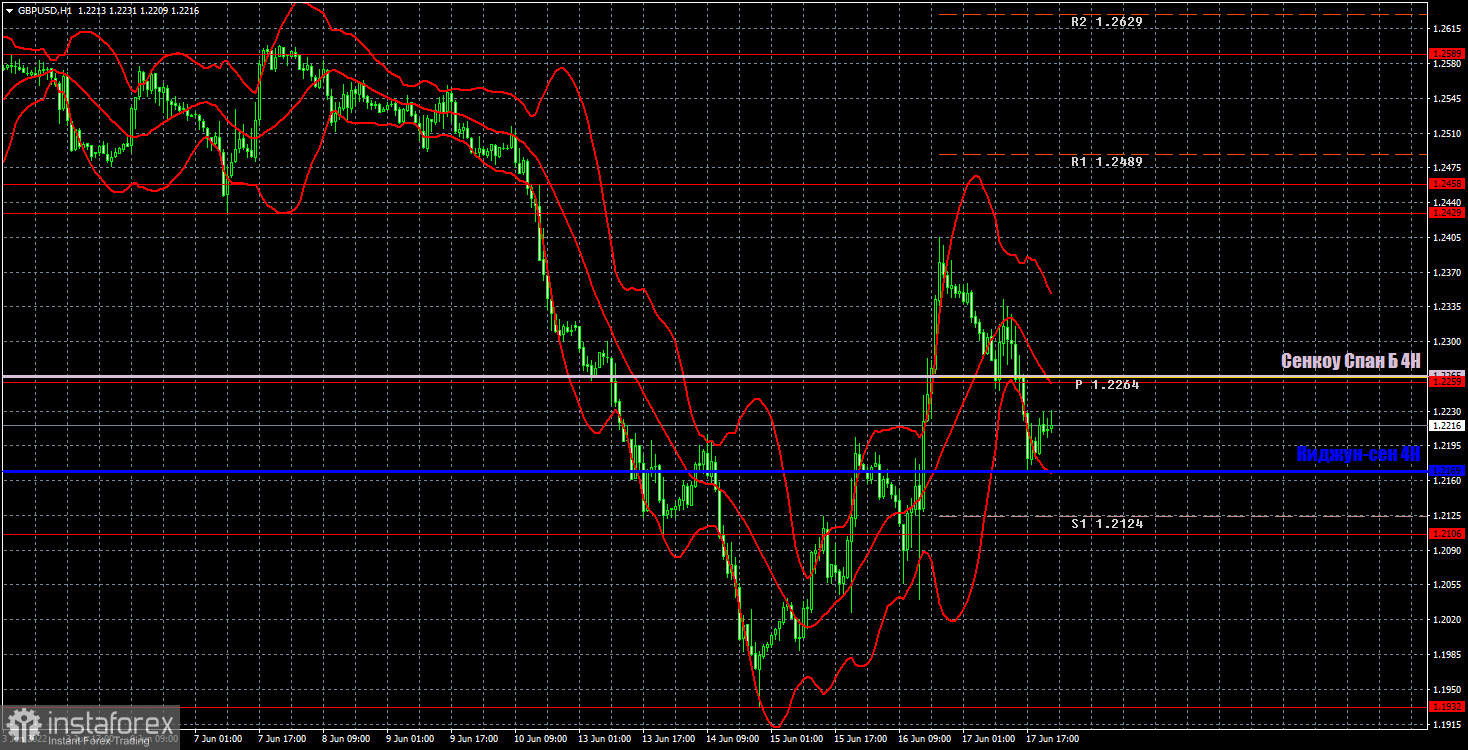
Task: Click the 1.2335 price axis value
Action: tap(1447, 307)
